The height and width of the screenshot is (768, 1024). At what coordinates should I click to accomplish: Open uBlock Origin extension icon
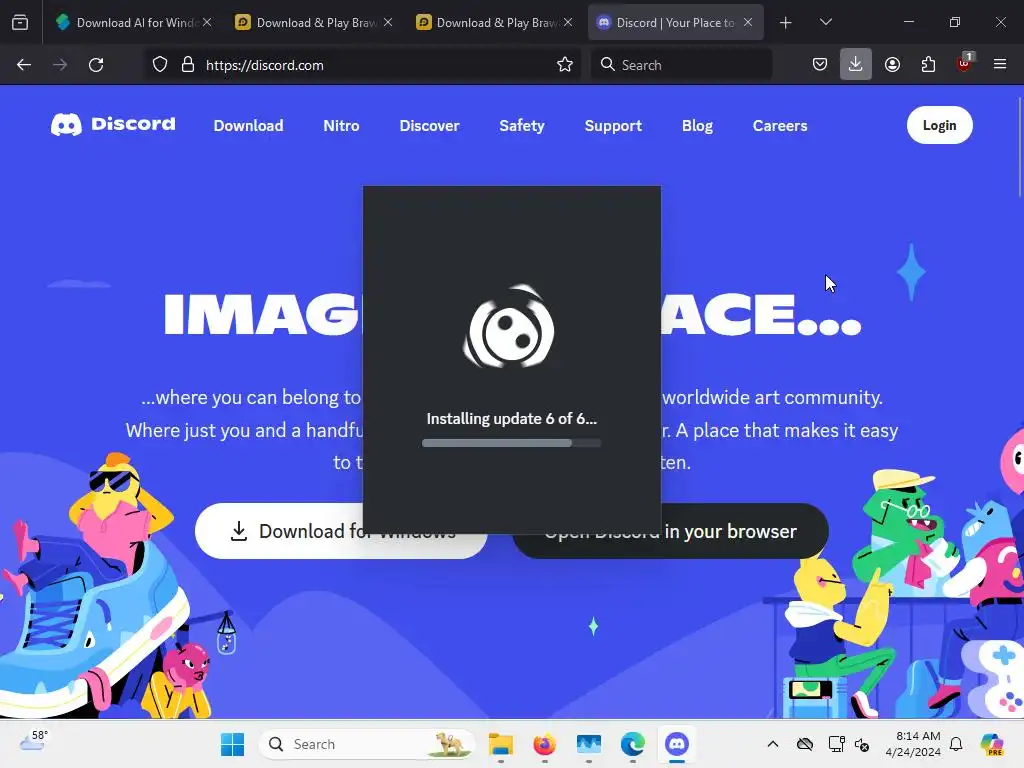pyautogui.click(x=965, y=63)
